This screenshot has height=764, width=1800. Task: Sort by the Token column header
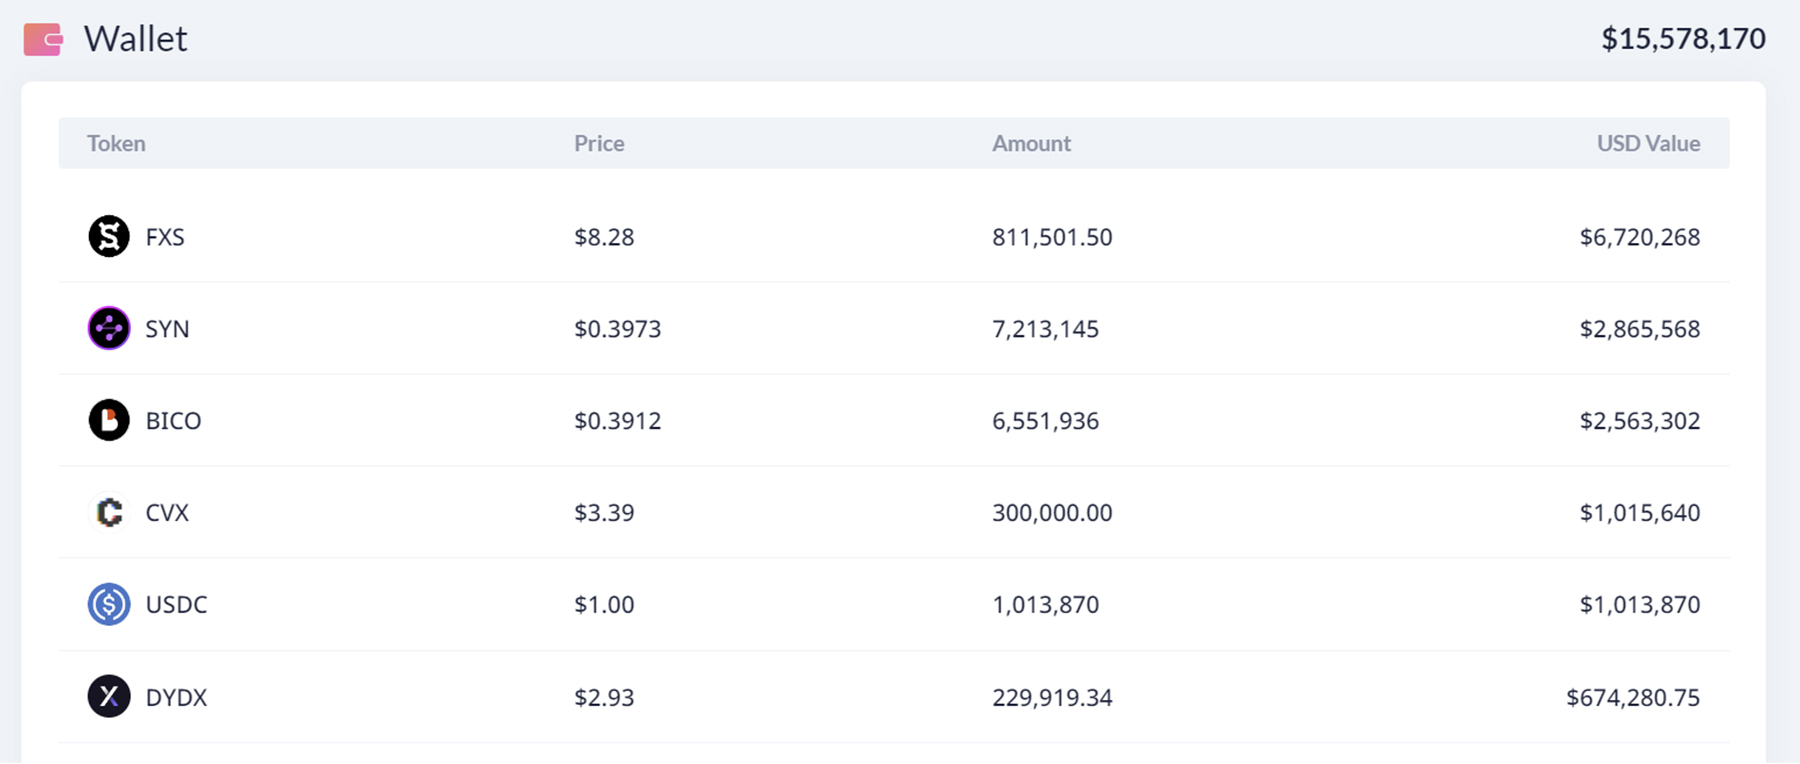116,144
